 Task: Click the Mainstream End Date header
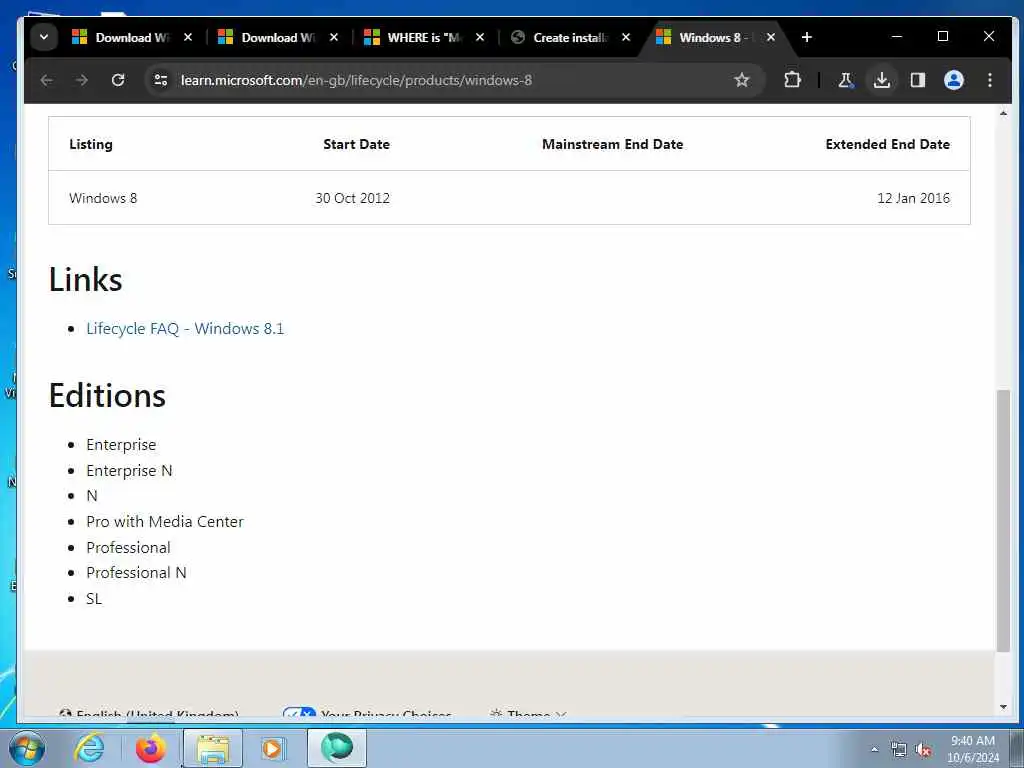tap(613, 144)
